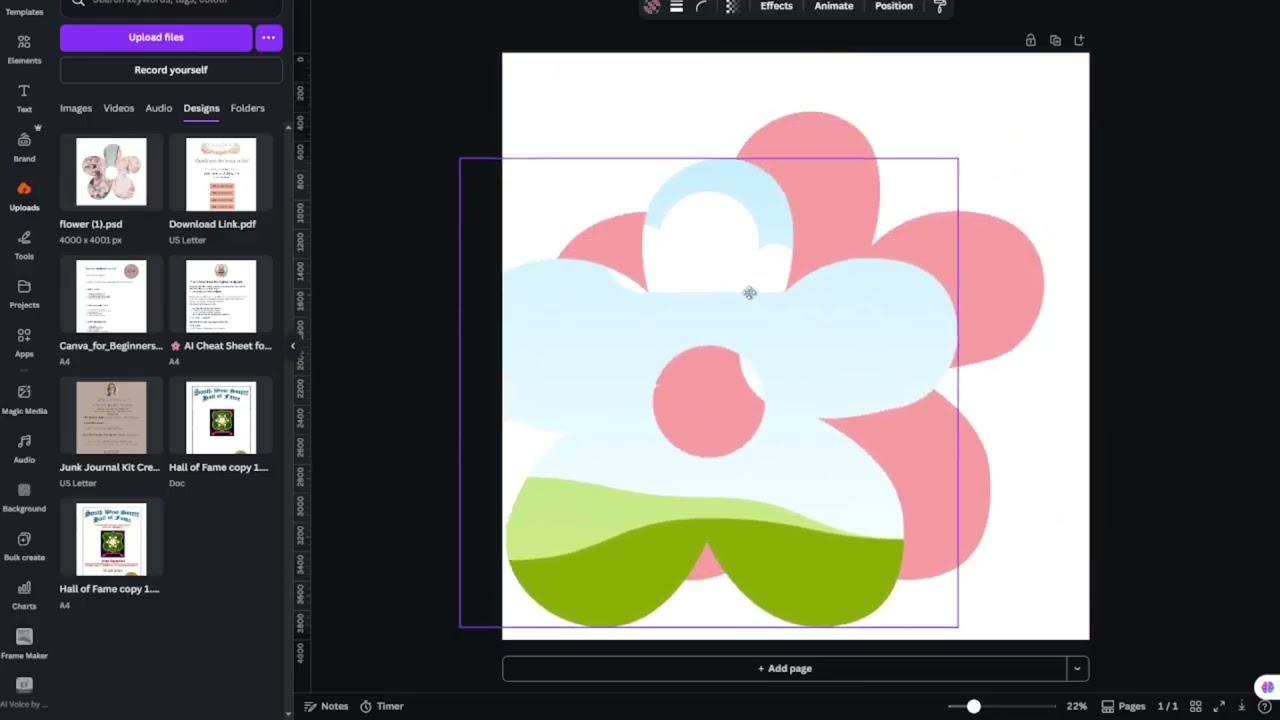Switch to the Folders tab
The image size is (1280, 720).
pos(247,108)
